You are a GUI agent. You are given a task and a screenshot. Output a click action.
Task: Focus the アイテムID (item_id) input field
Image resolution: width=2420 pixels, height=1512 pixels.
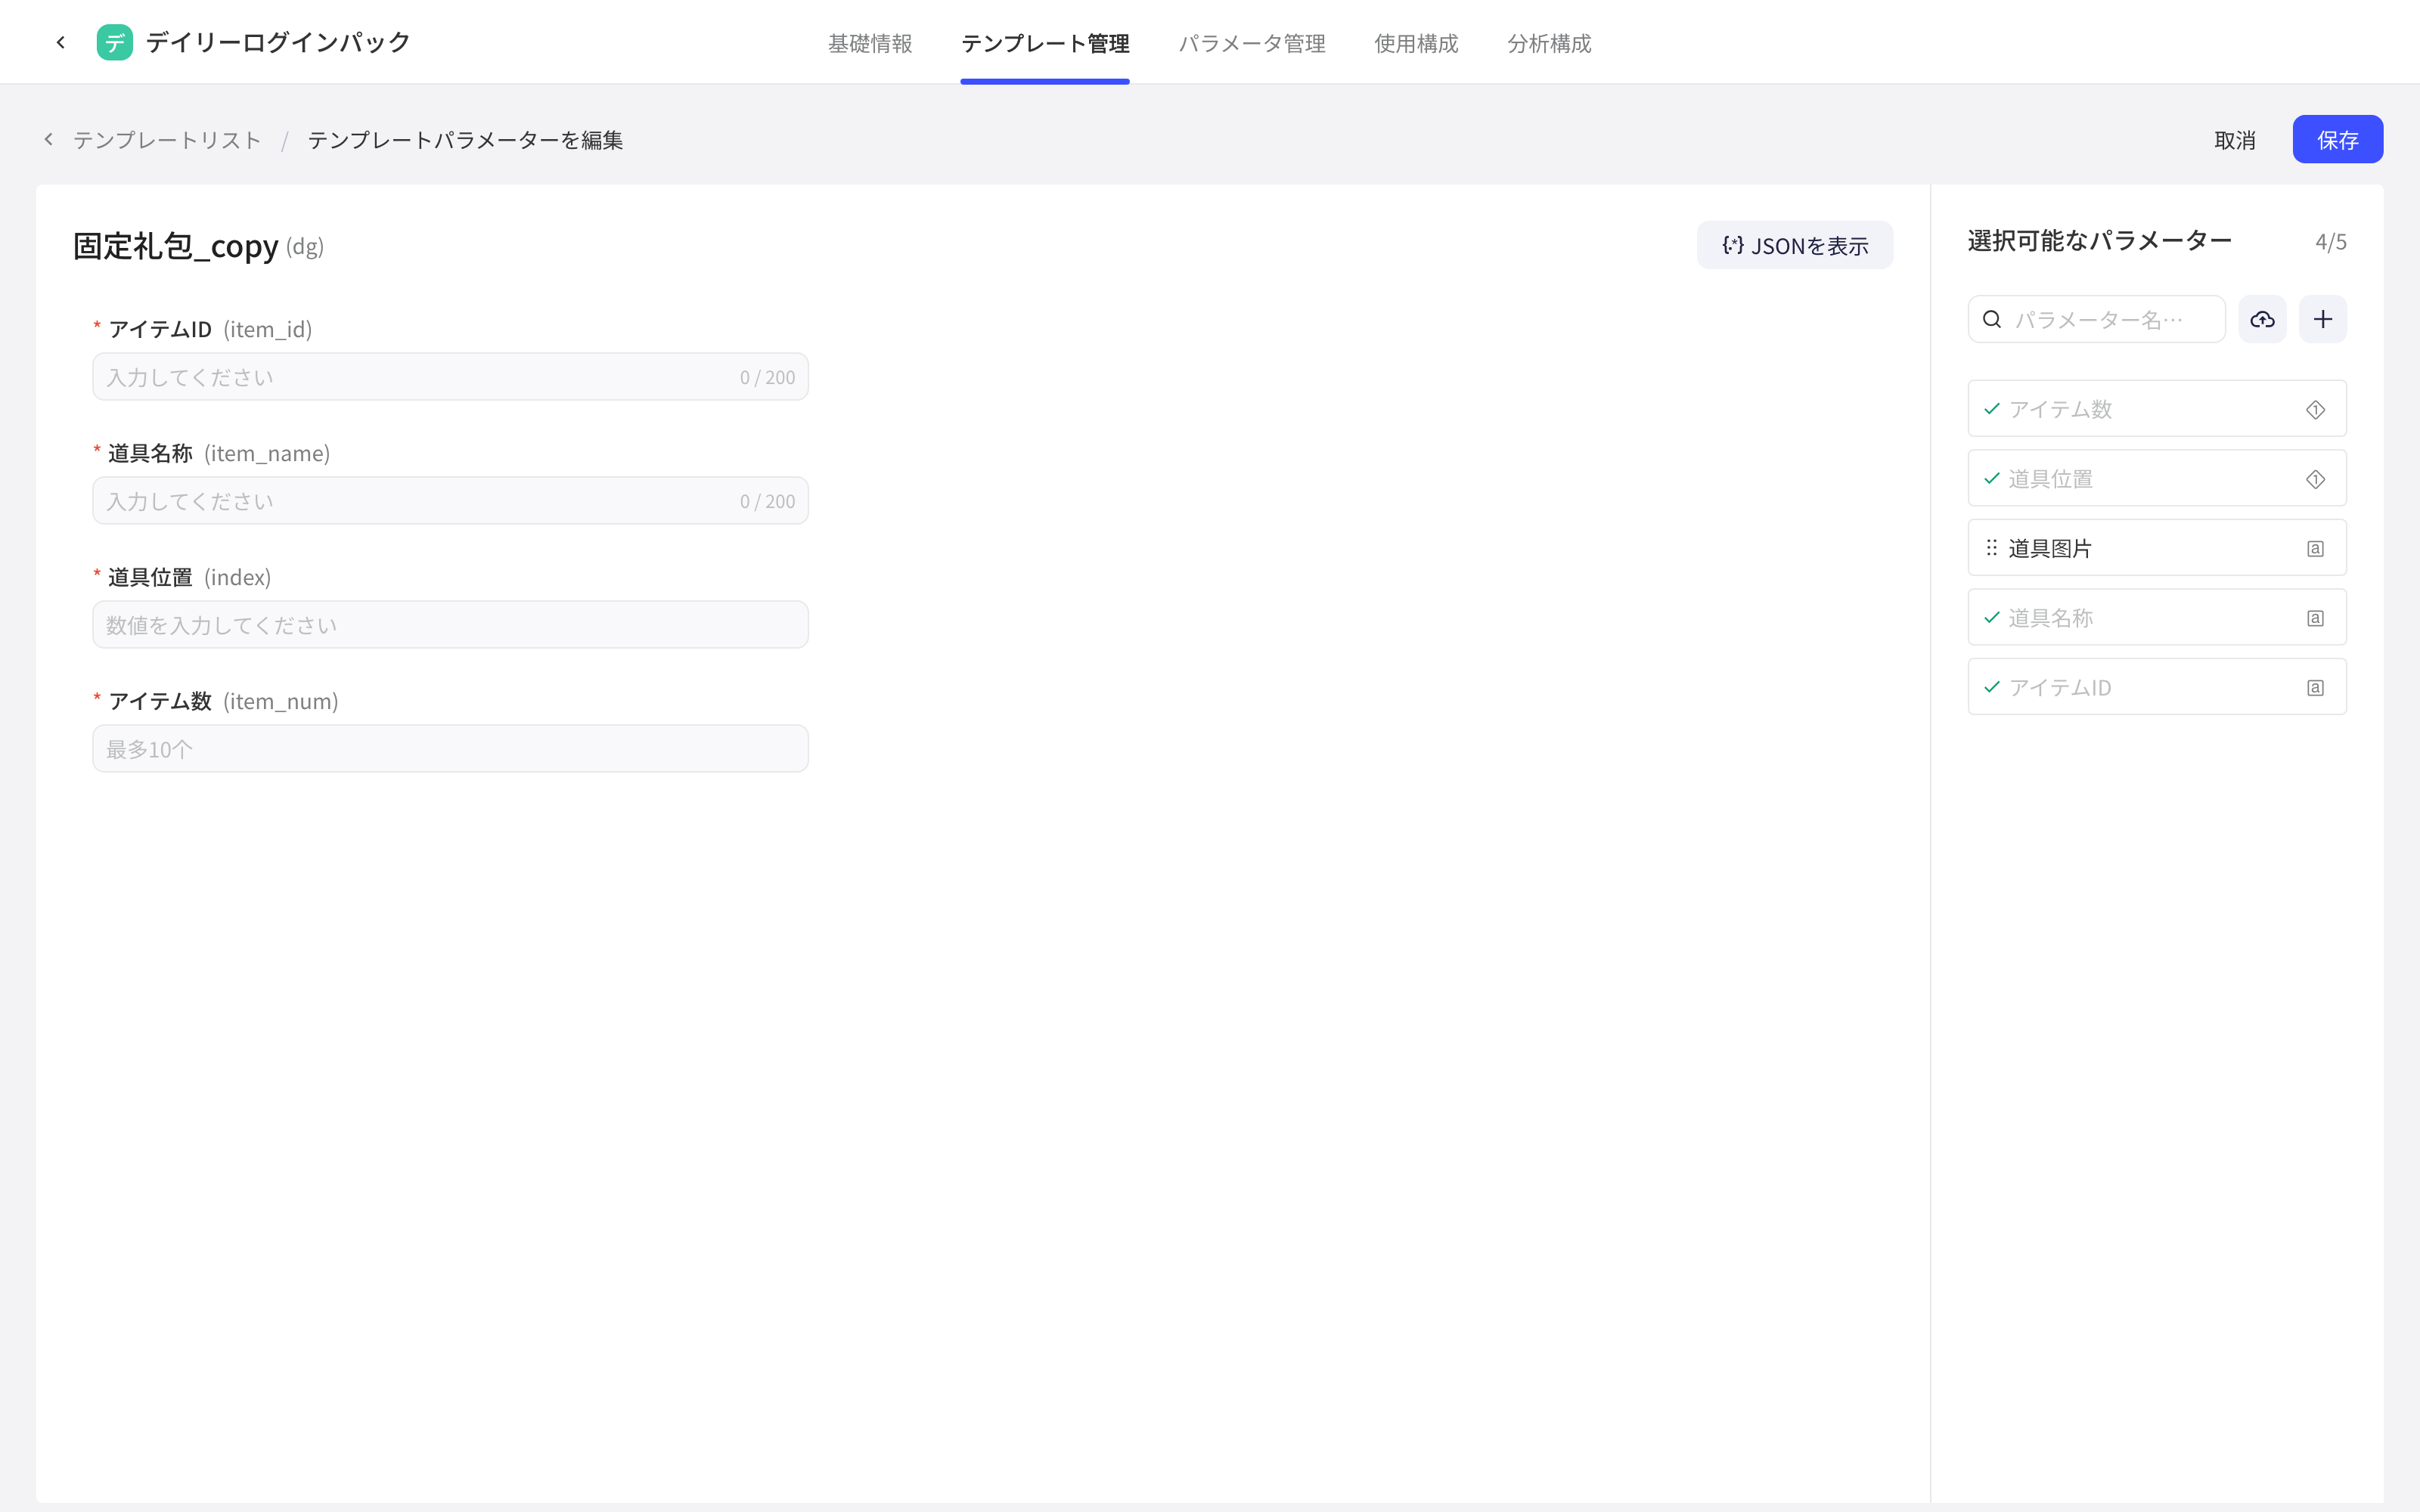(x=450, y=377)
